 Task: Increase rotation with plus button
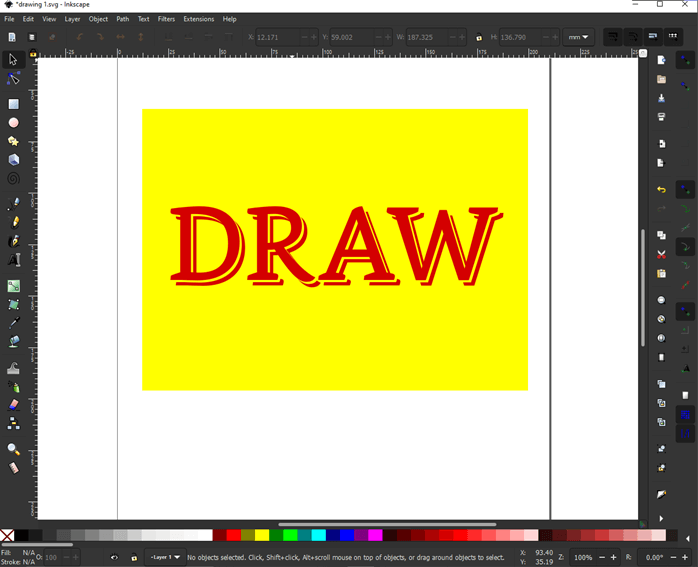coord(685,557)
